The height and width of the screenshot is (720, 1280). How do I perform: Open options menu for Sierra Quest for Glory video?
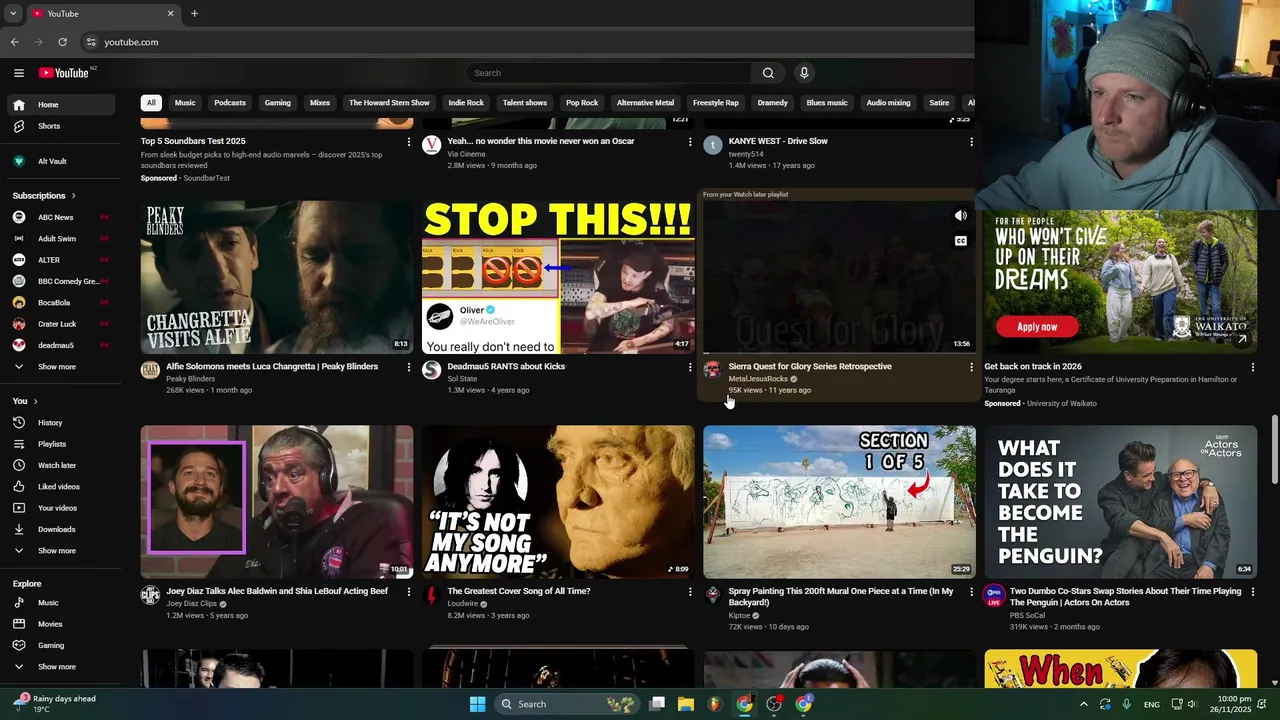(x=970, y=367)
